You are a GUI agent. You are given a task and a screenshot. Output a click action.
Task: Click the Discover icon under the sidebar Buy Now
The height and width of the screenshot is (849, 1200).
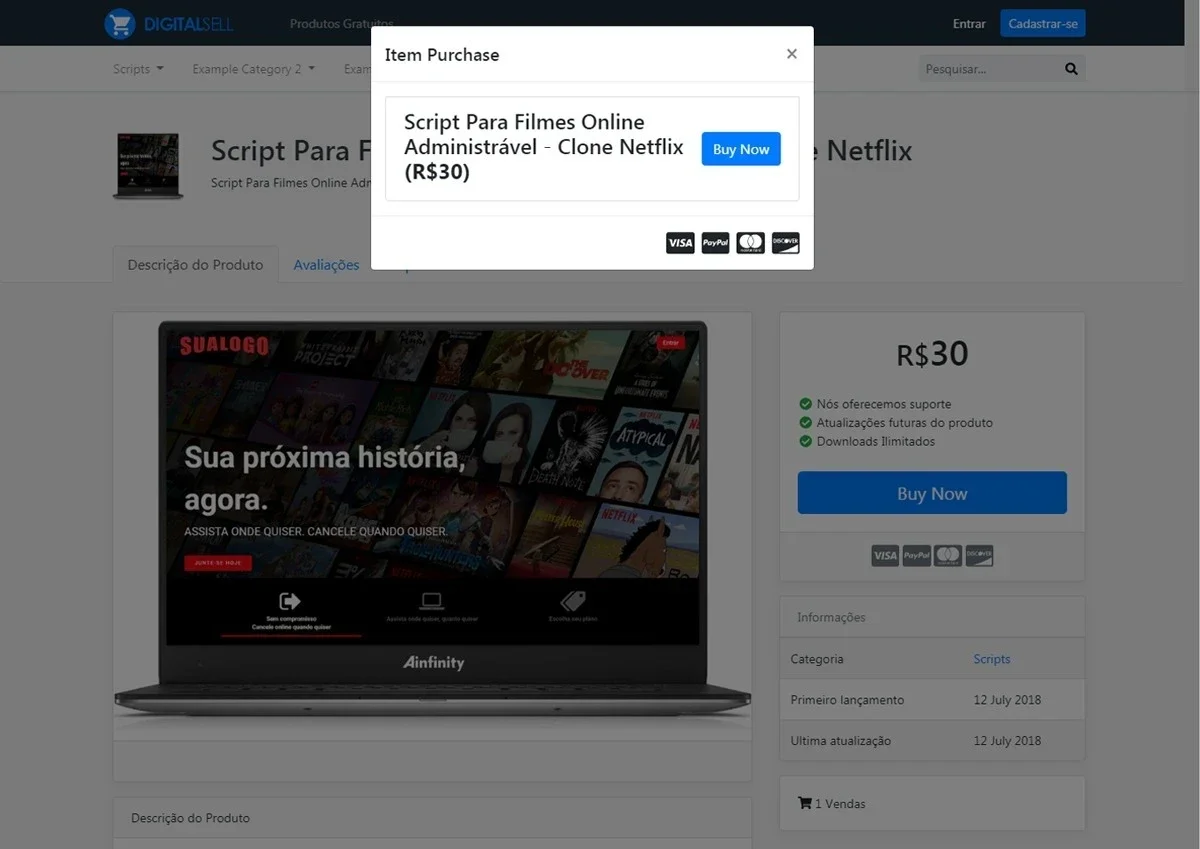tap(979, 555)
